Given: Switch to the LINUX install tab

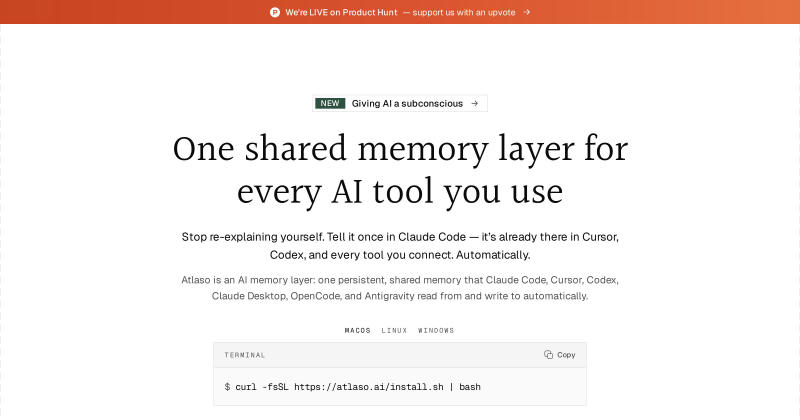Looking at the screenshot, I should click(x=394, y=331).
